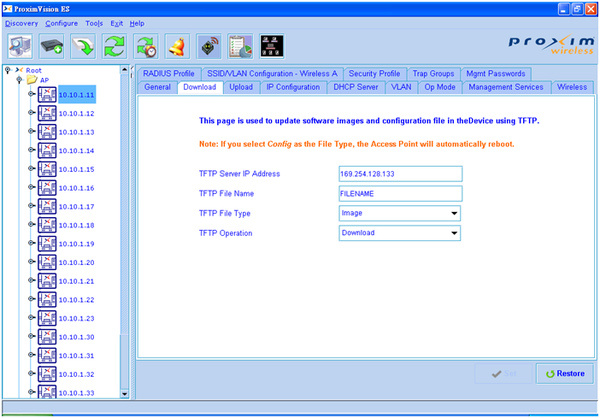Switch to the Upload tab

(241, 87)
